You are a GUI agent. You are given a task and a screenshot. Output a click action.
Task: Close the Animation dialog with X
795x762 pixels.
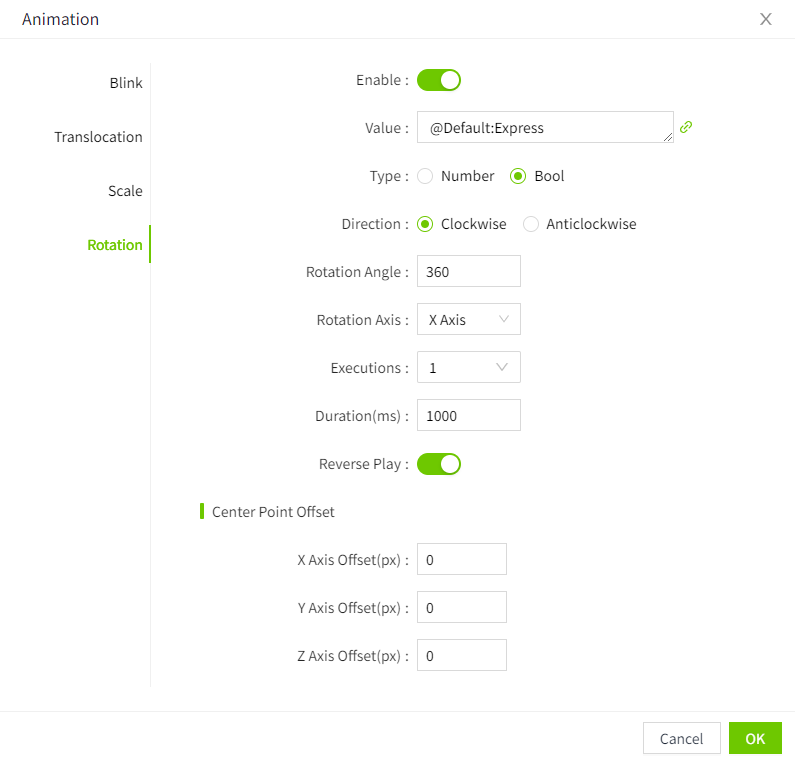(x=766, y=19)
